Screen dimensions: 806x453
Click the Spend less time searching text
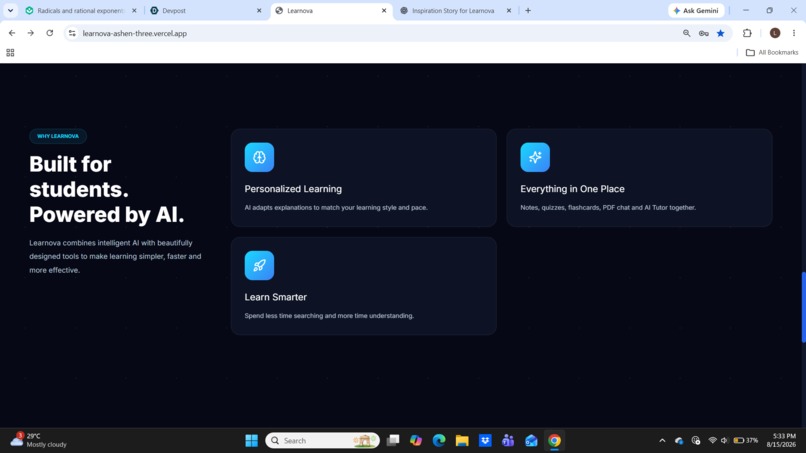(x=329, y=316)
